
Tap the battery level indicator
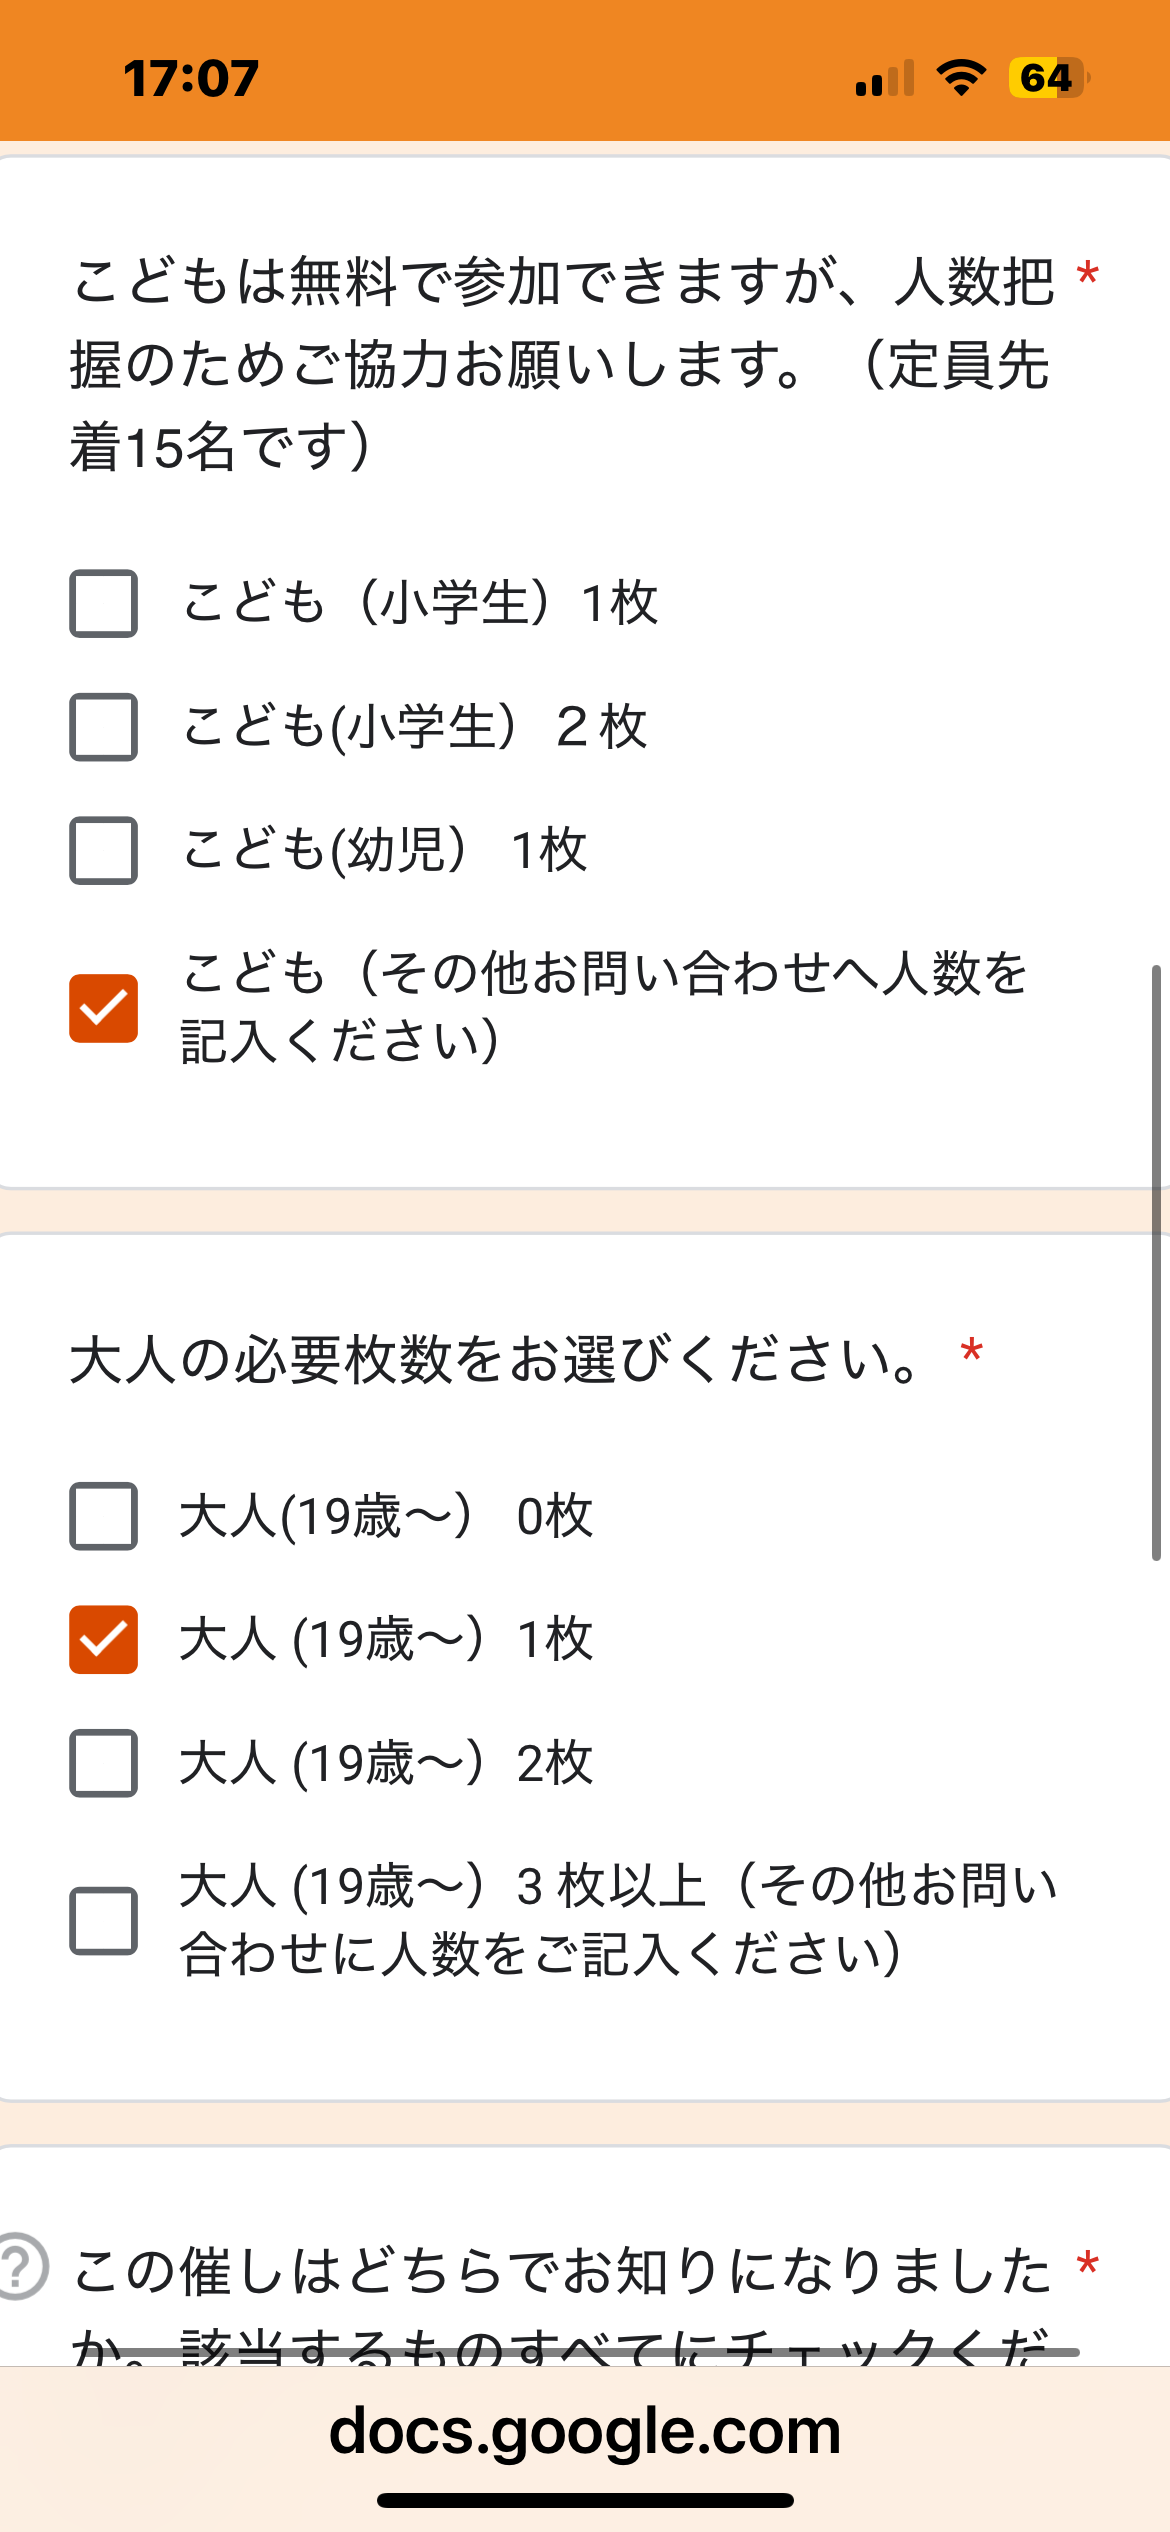(x=1048, y=78)
